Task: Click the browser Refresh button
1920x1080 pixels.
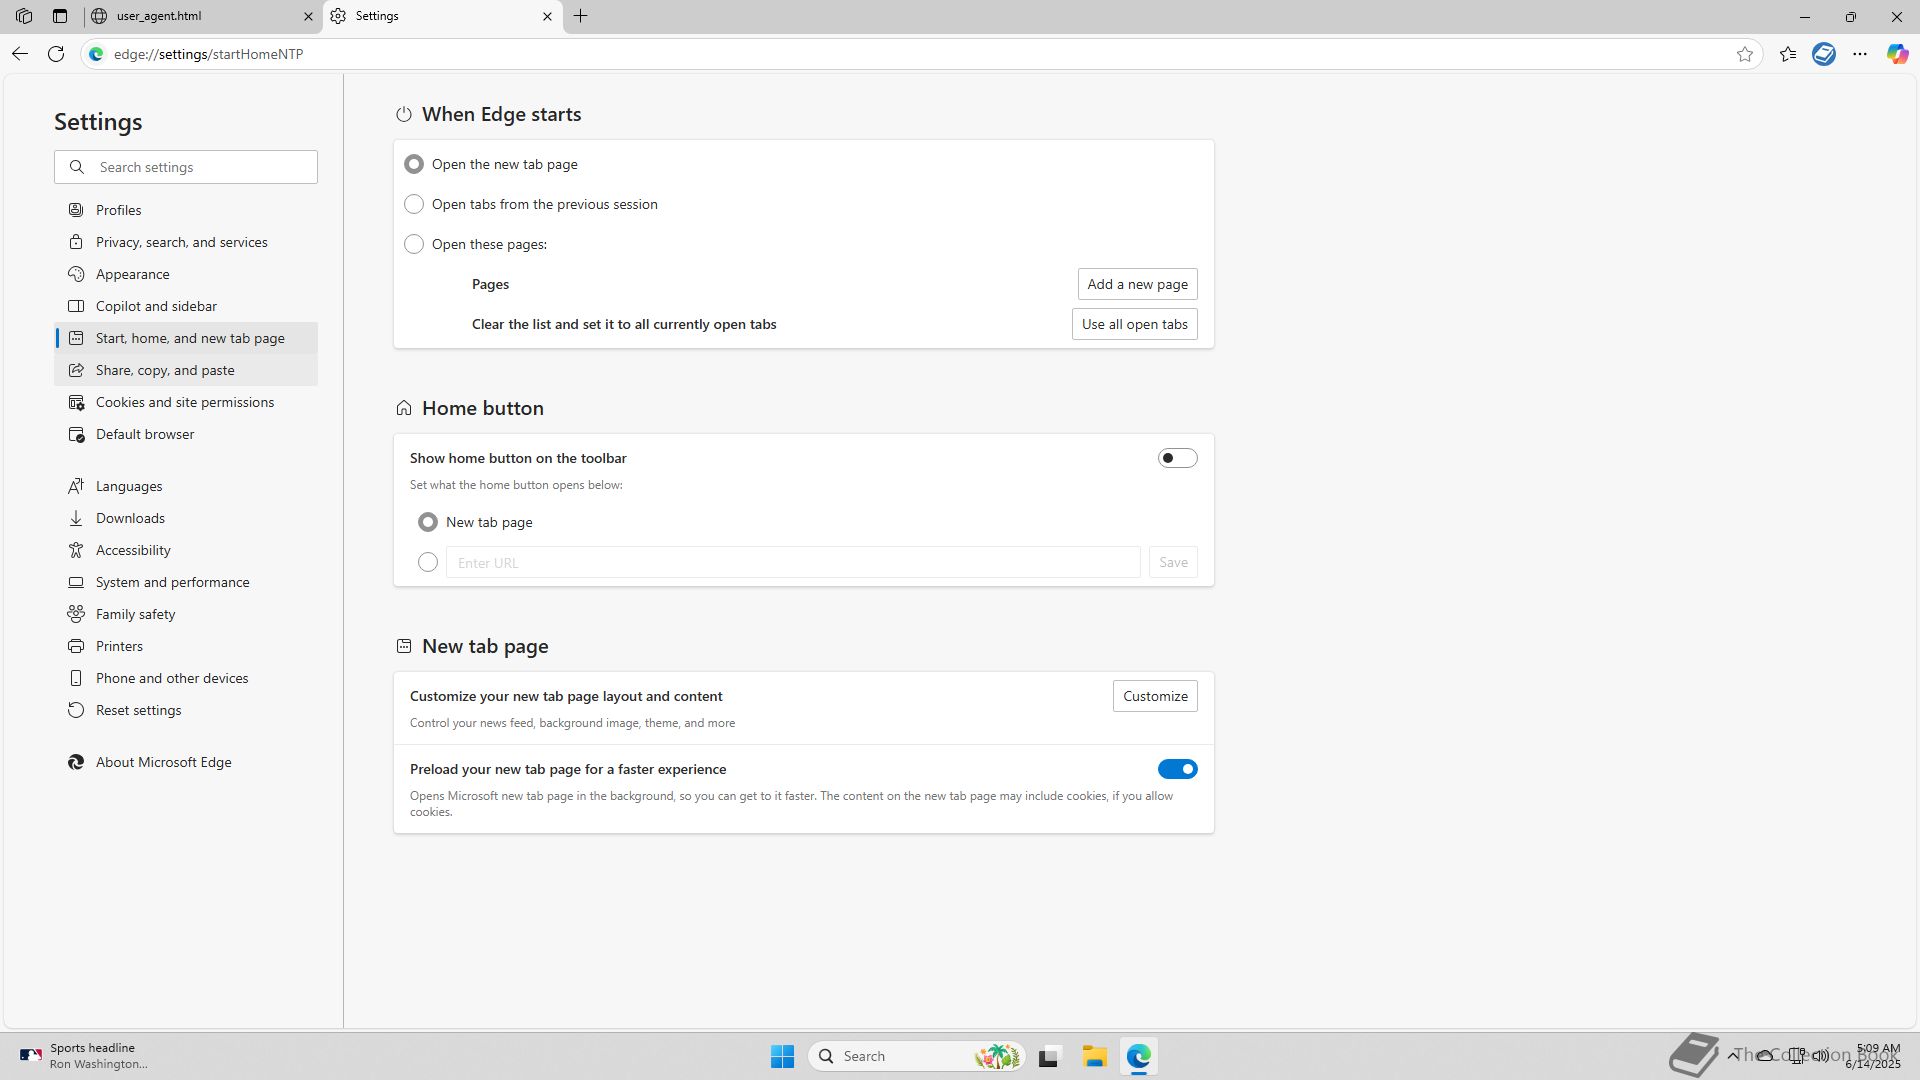Action: [x=56, y=54]
